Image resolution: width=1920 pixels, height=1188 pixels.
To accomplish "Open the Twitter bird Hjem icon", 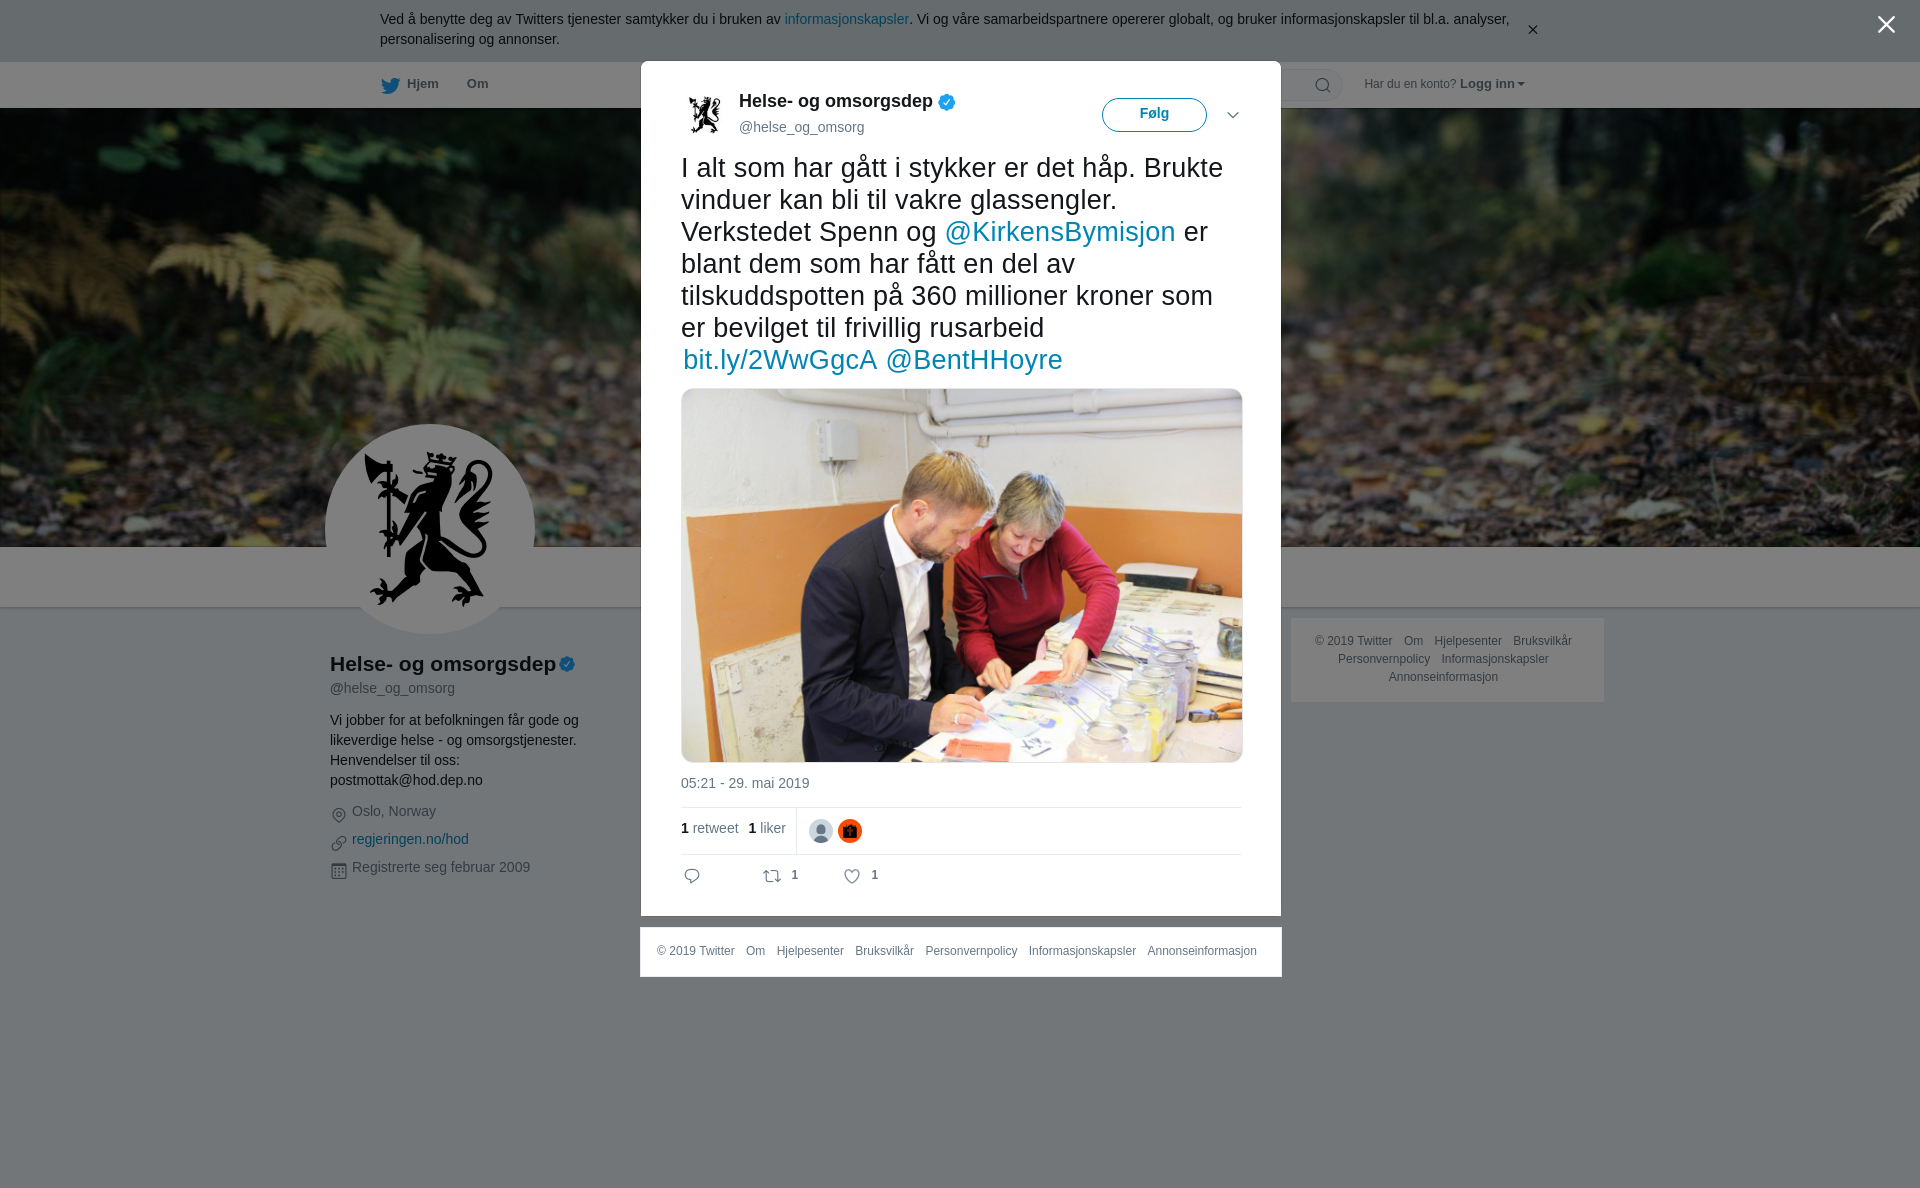I will tap(390, 85).
